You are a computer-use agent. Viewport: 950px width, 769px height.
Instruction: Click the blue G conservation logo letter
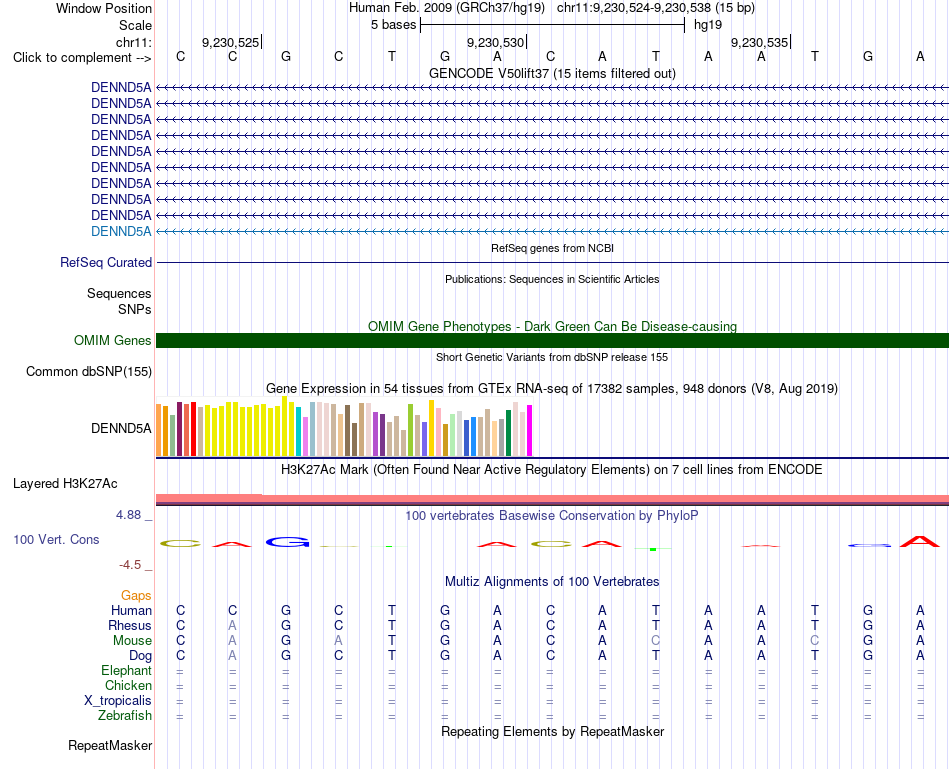pos(287,542)
